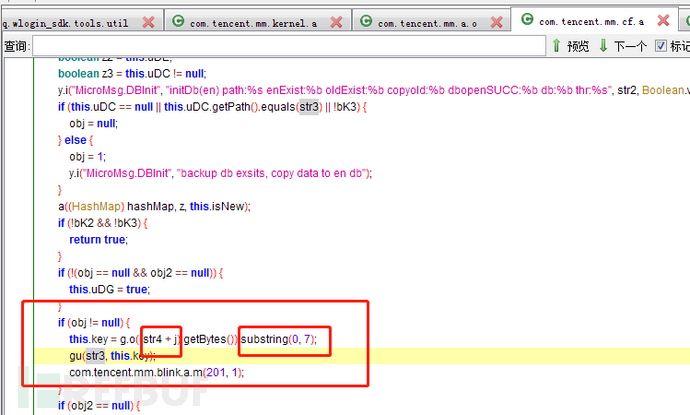Click the up arrow for previous match
The image size is (690, 415).
click(x=556, y=45)
